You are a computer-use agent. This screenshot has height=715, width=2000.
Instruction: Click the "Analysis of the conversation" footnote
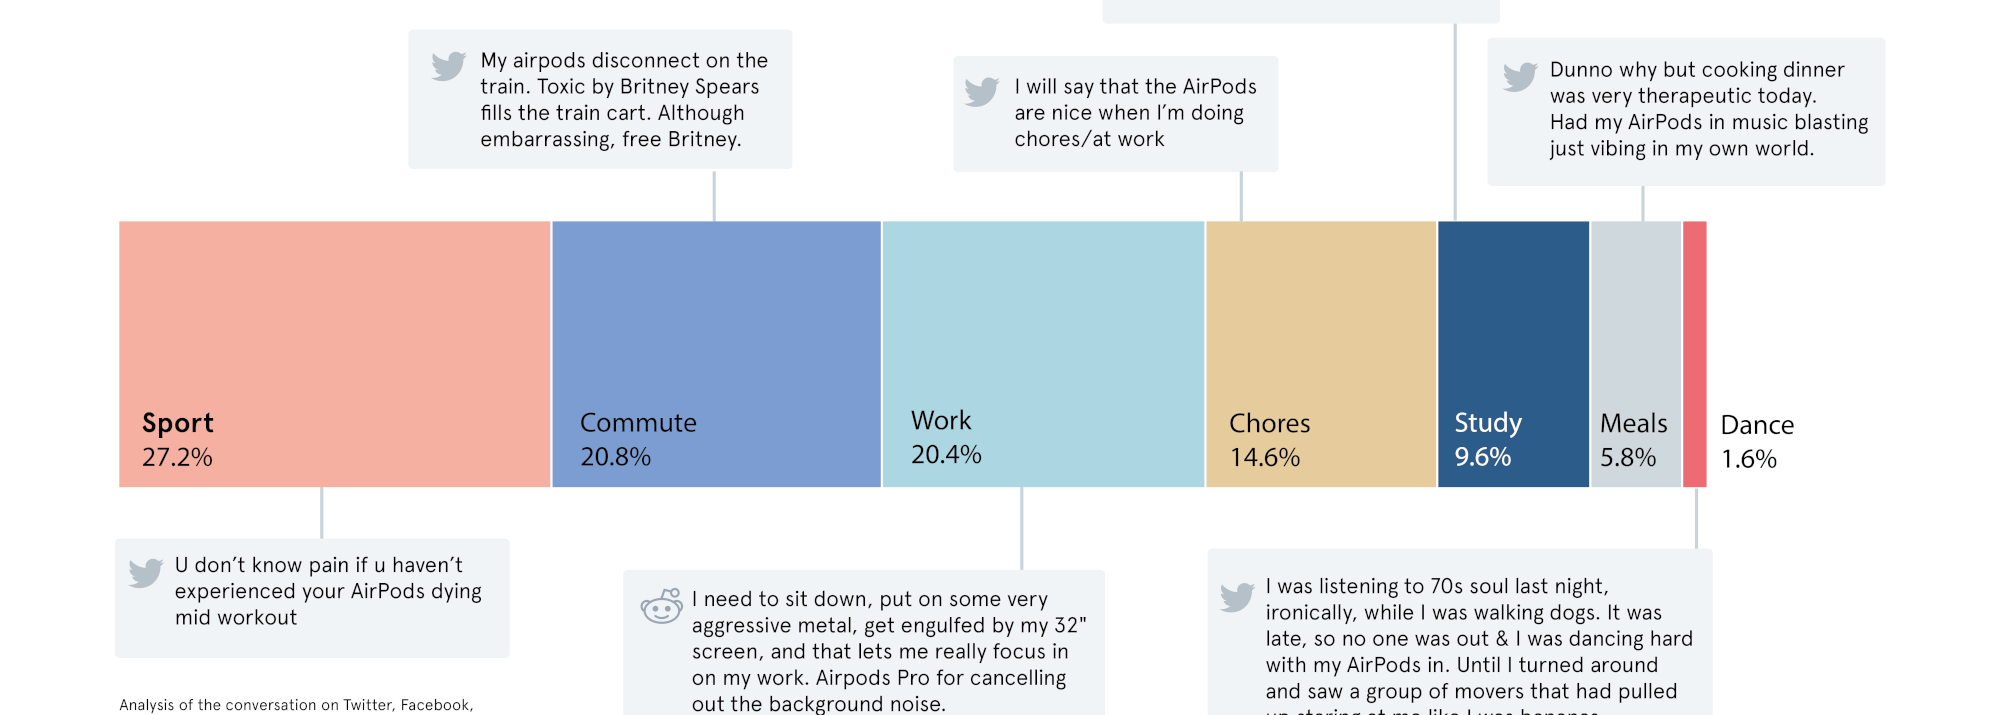click(296, 705)
